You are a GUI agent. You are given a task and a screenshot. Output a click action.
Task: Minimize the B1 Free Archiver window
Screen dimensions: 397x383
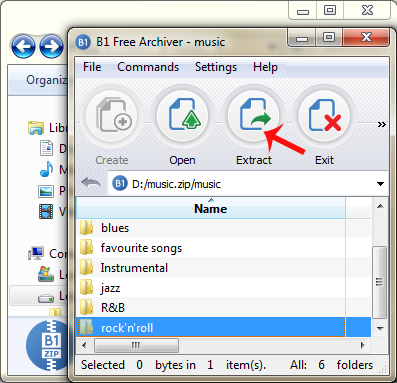[x=302, y=38]
